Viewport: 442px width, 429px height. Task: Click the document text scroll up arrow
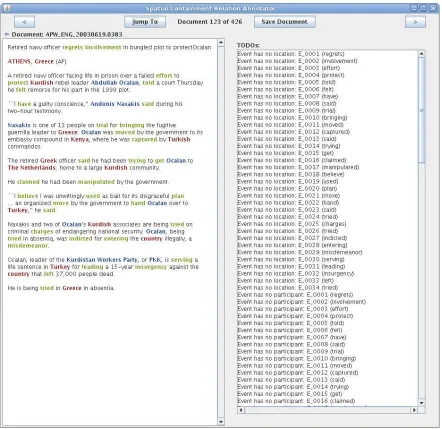pos(221,43)
